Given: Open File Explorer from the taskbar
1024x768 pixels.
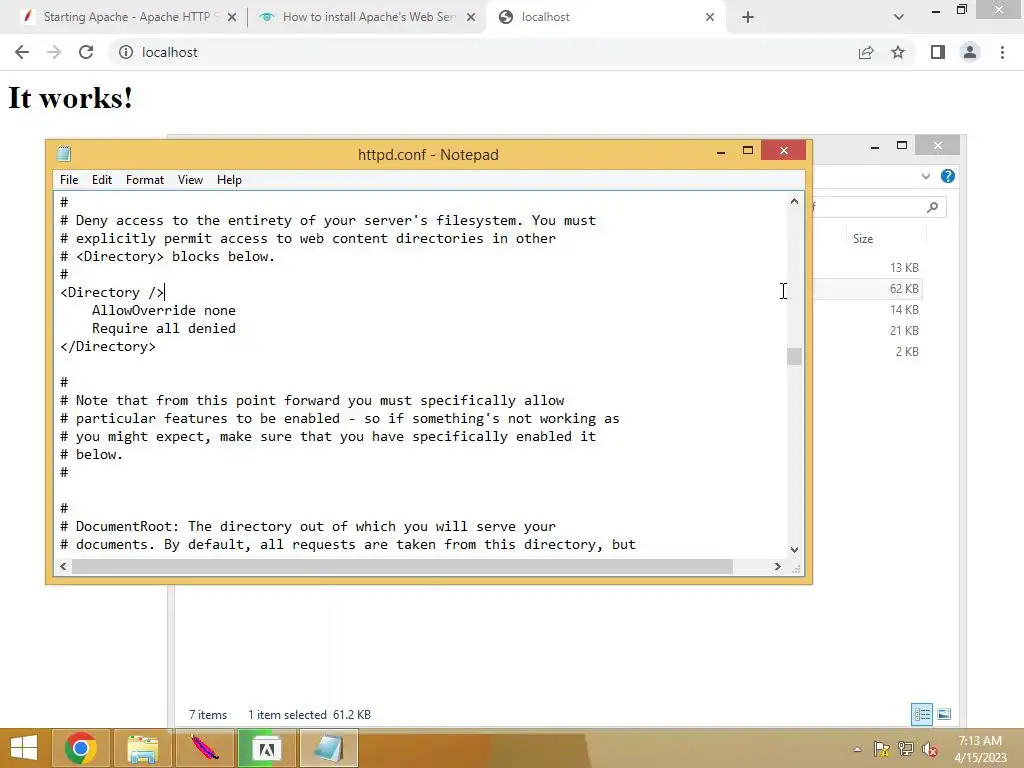Looking at the screenshot, I should (142, 748).
